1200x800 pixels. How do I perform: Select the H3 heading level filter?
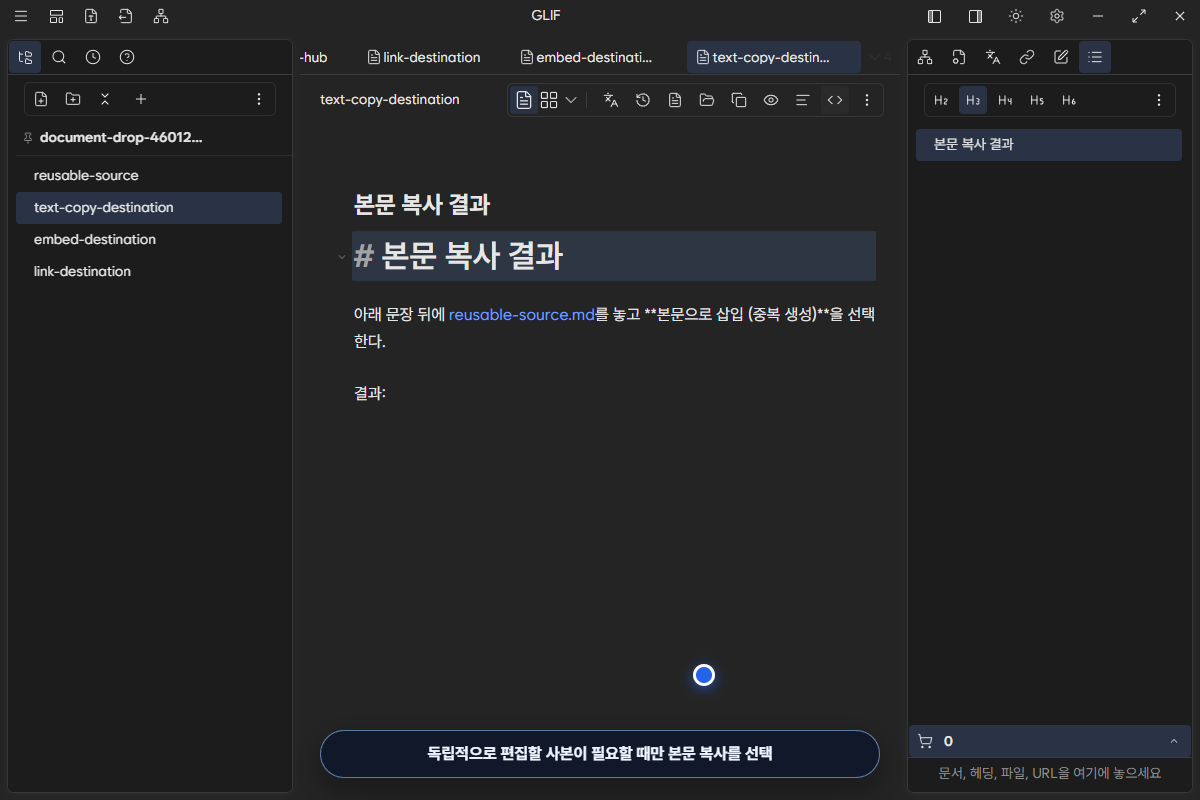click(973, 100)
